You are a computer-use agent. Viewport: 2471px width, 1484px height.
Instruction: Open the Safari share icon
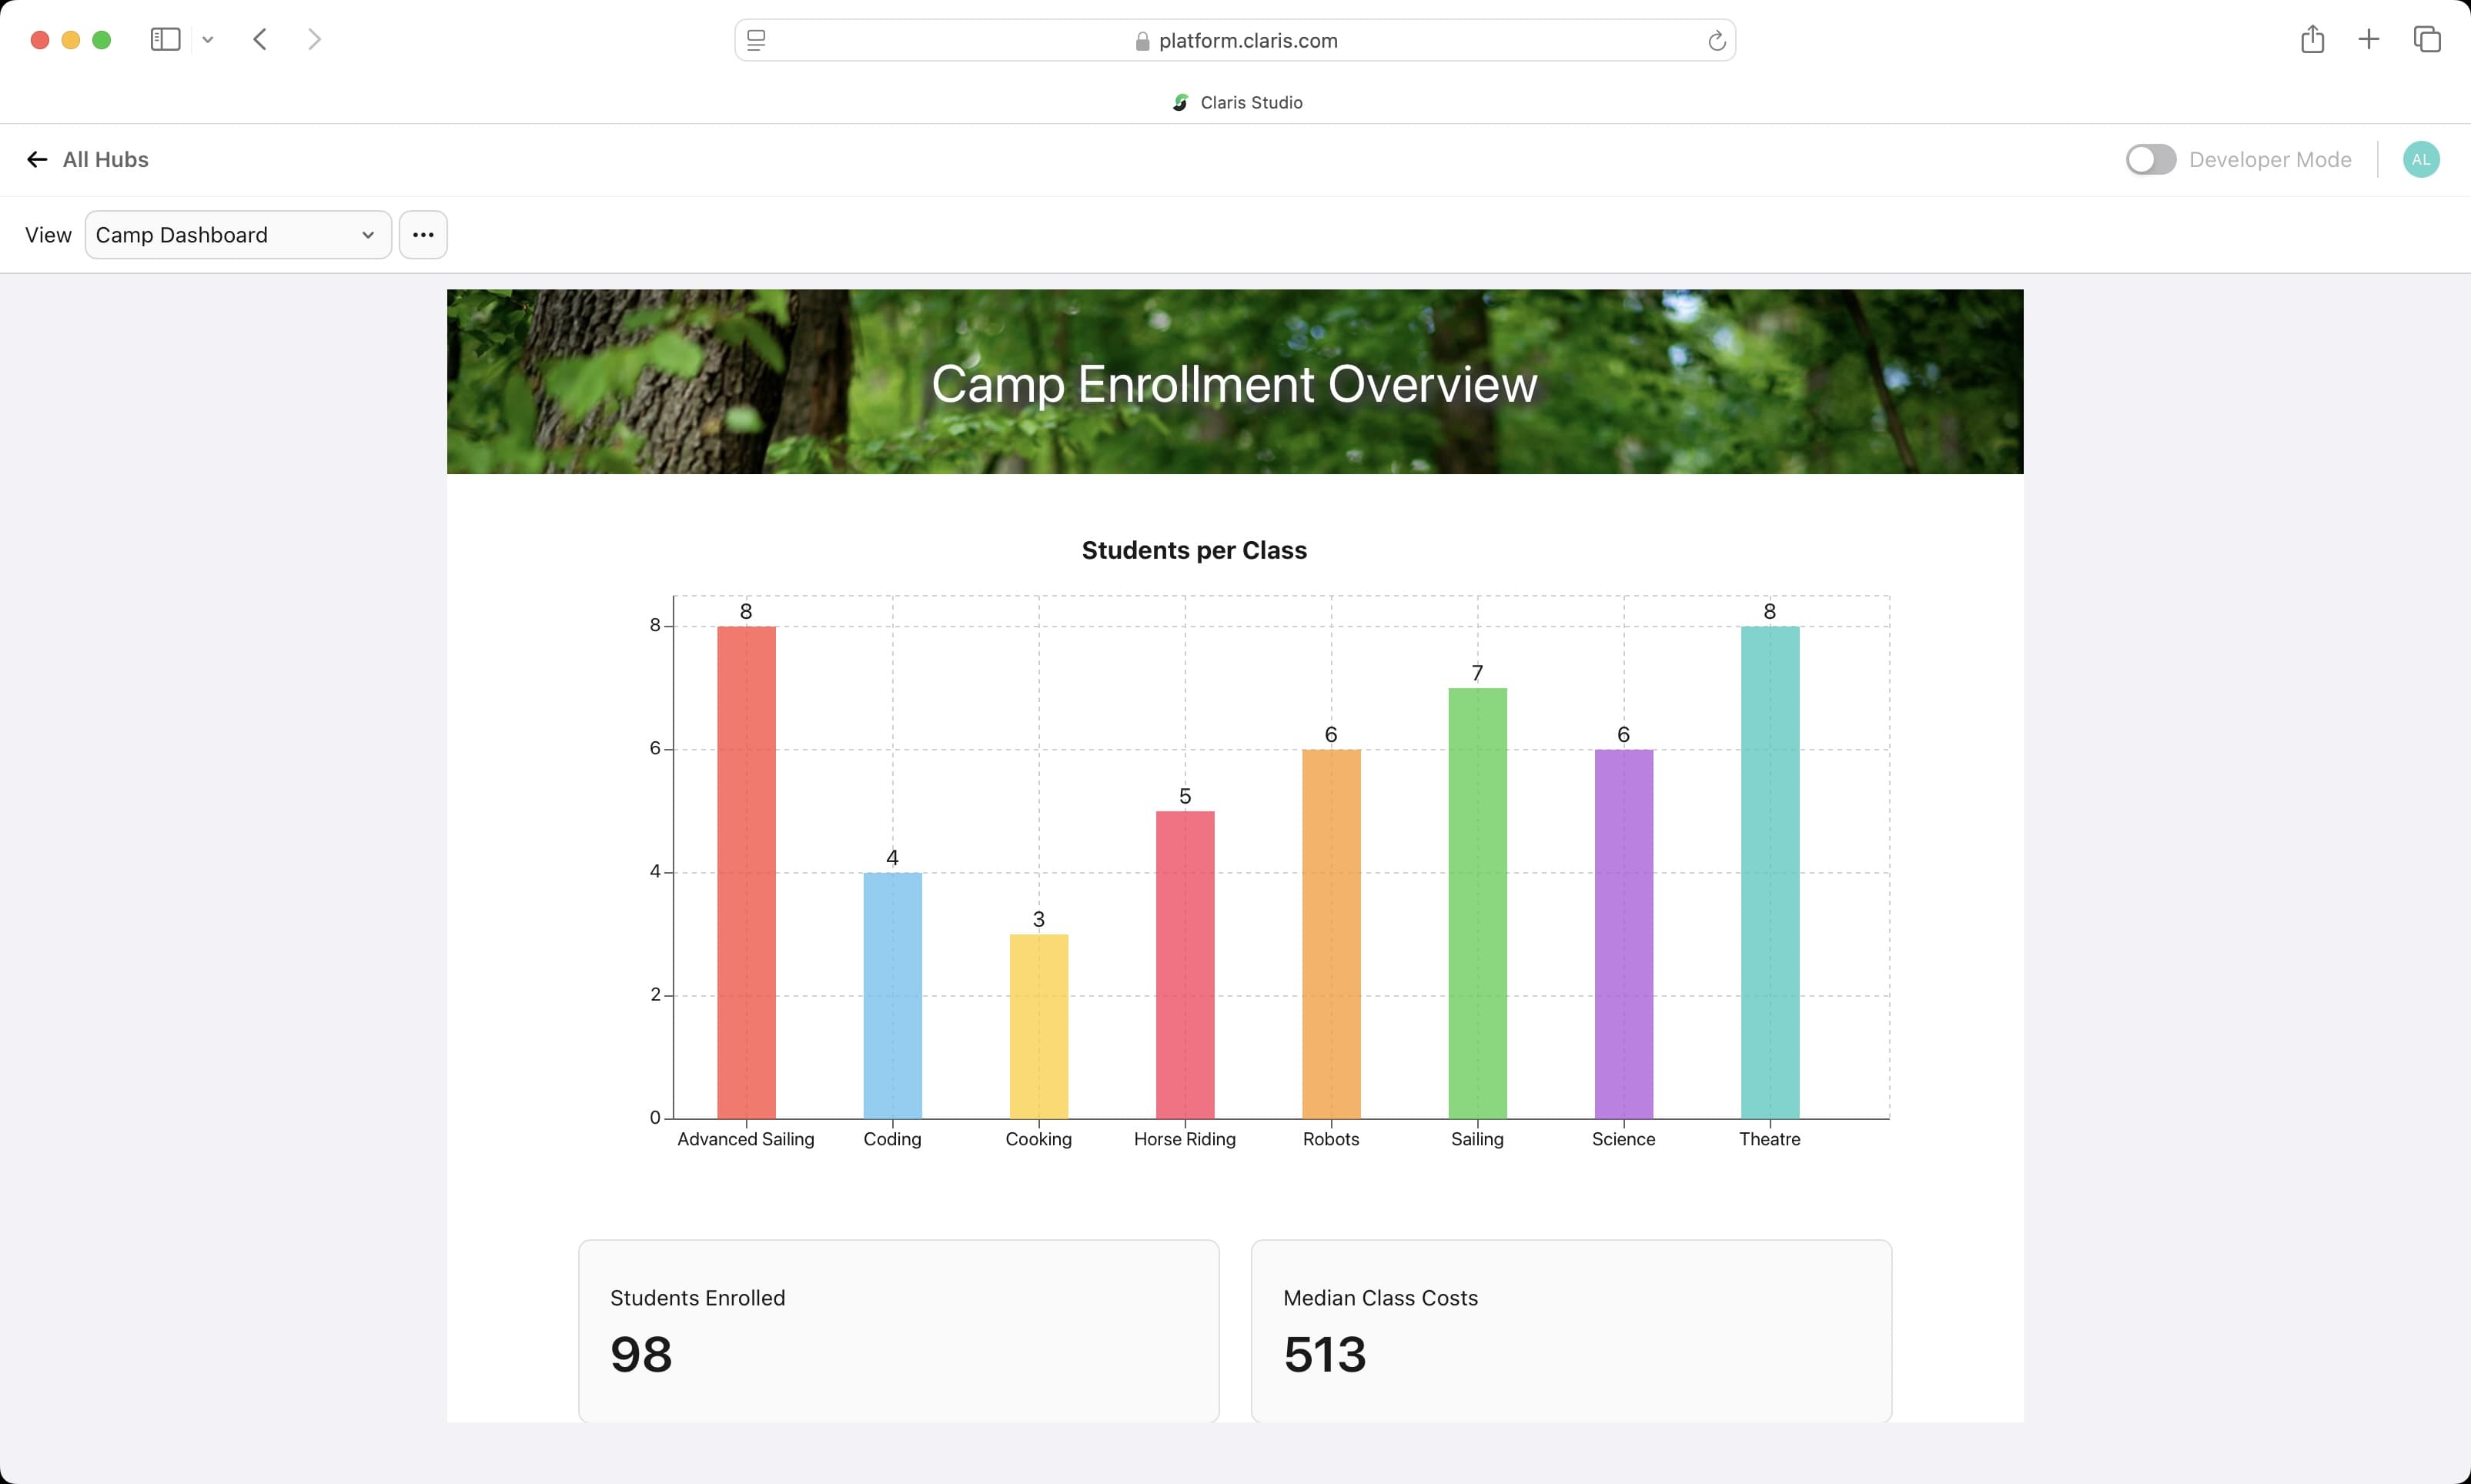click(x=2312, y=40)
